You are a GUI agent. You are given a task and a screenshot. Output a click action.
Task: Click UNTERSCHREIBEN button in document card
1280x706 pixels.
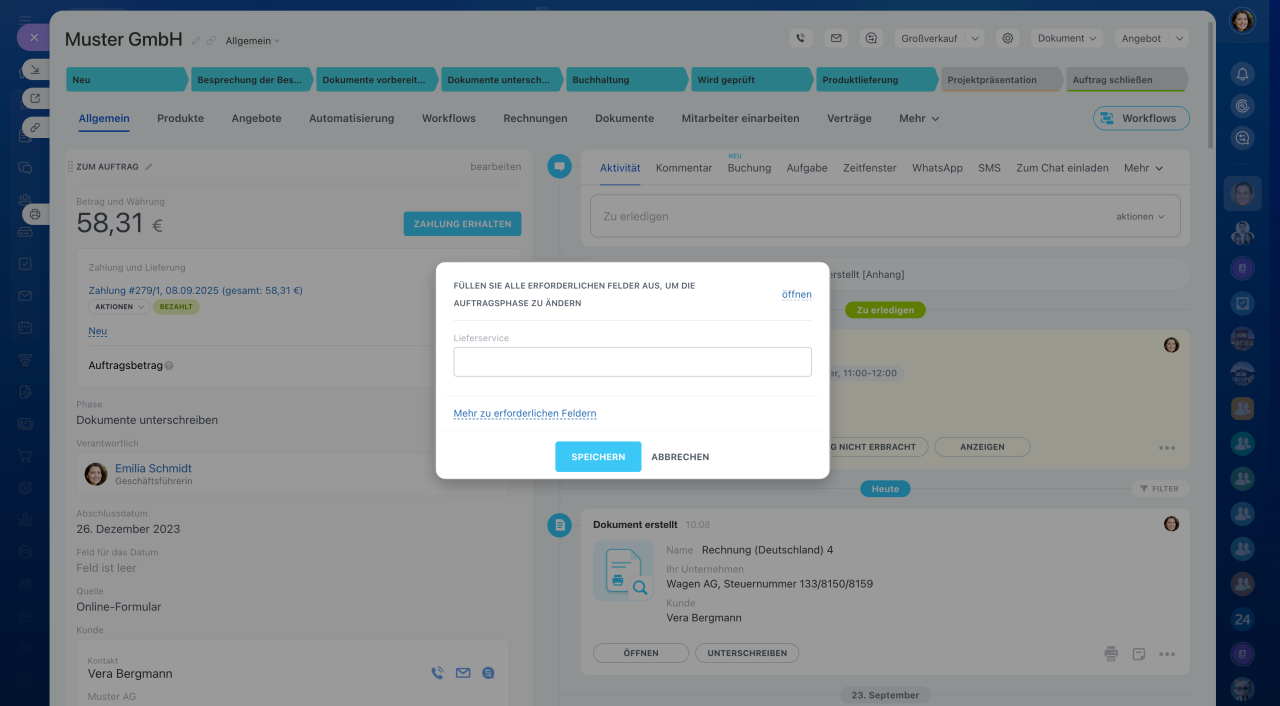point(747,653)
